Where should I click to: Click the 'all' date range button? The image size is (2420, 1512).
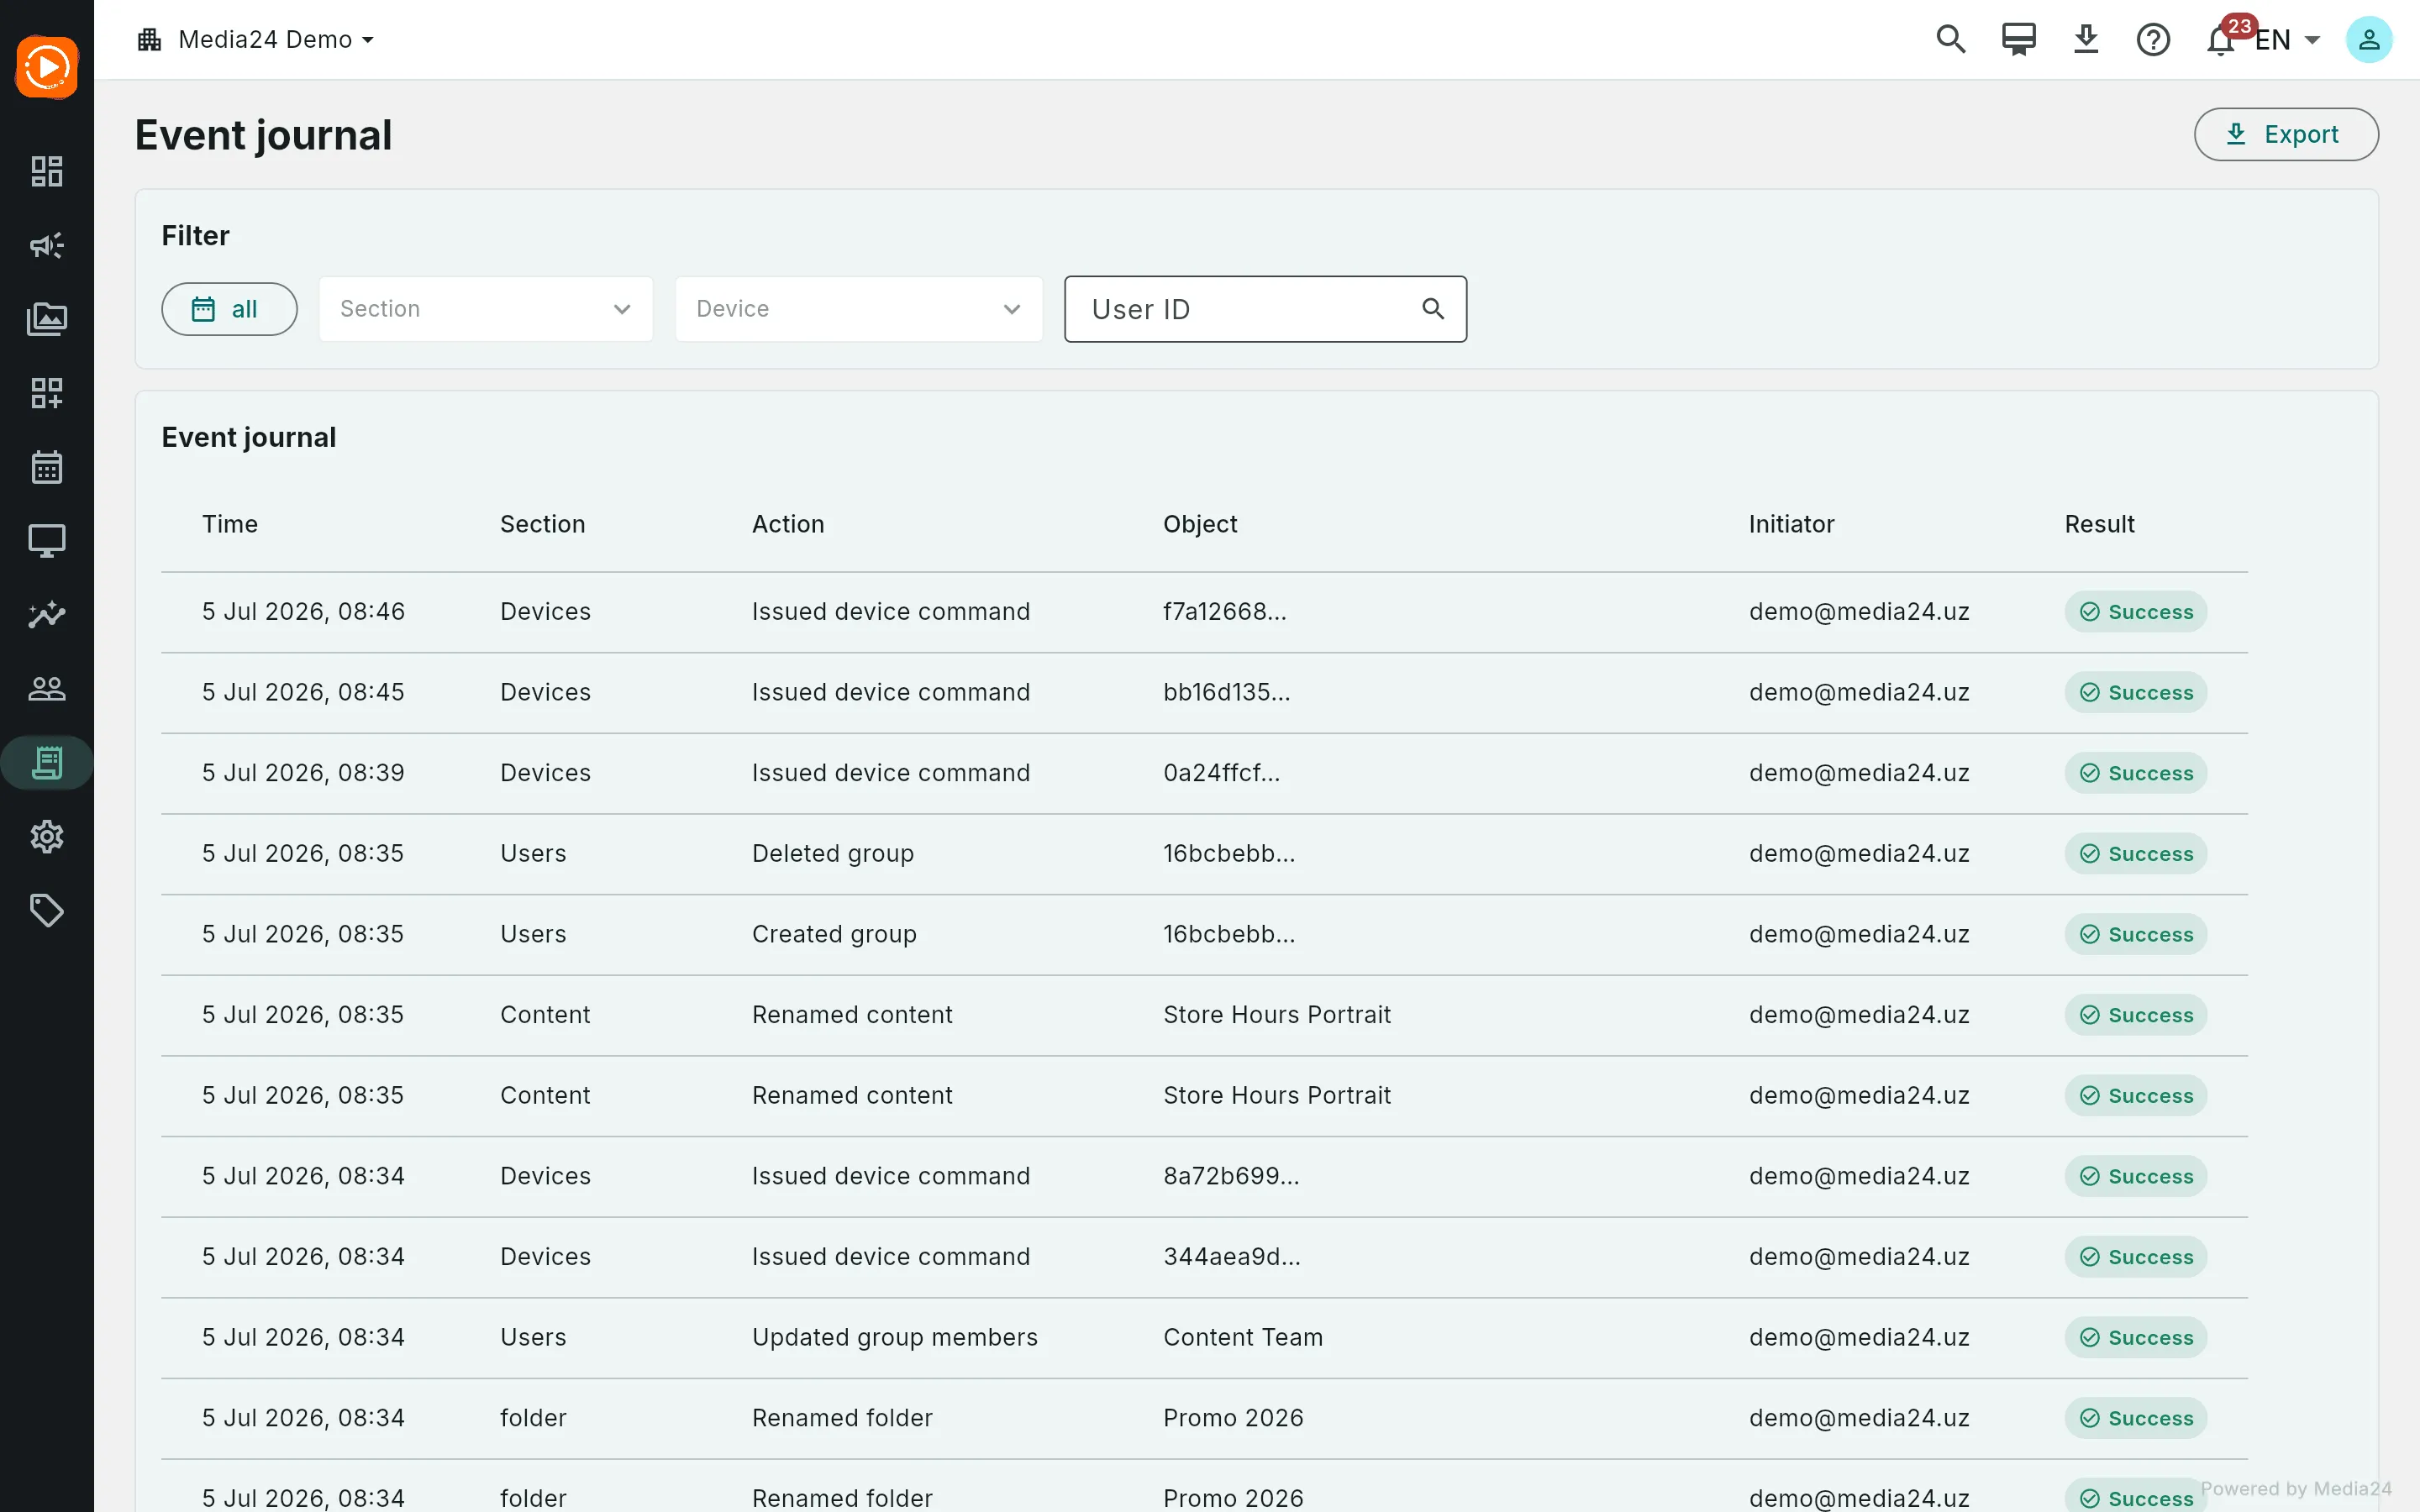point(229,309)
